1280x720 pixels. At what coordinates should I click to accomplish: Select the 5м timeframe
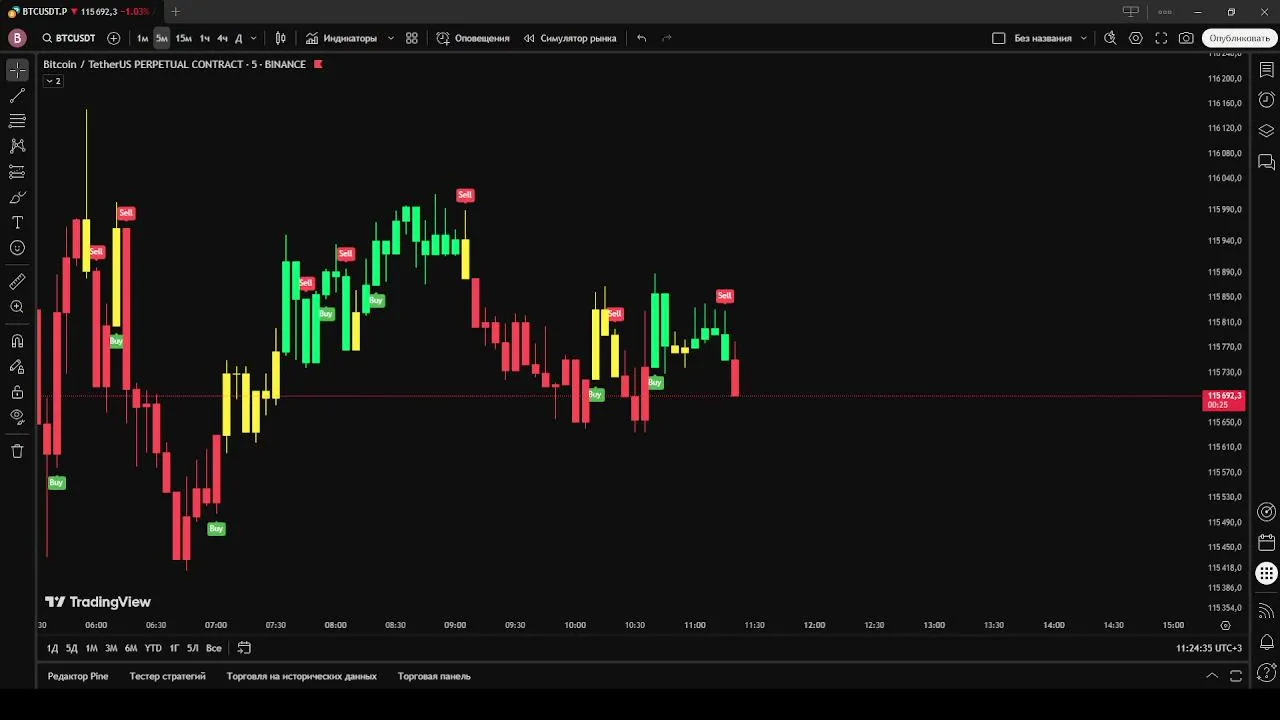[161, 38]
